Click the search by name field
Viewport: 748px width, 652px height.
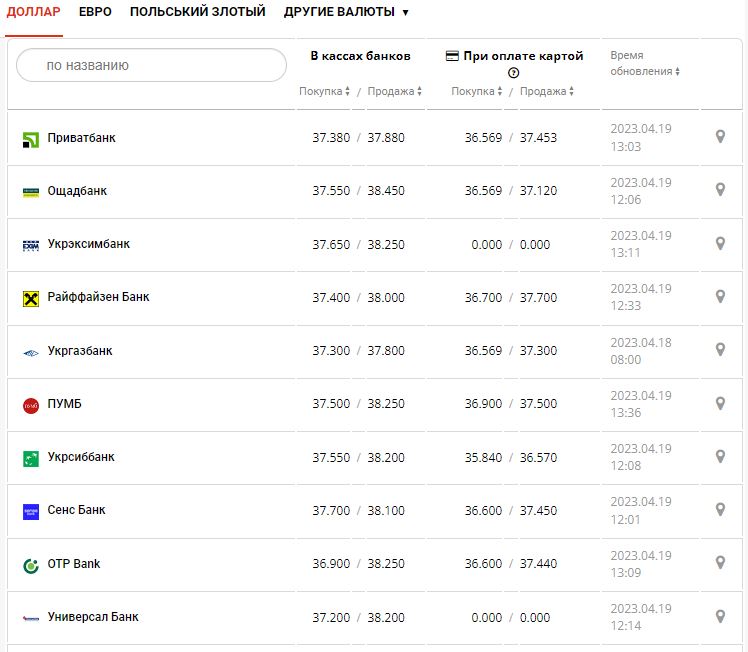[152, 65]
